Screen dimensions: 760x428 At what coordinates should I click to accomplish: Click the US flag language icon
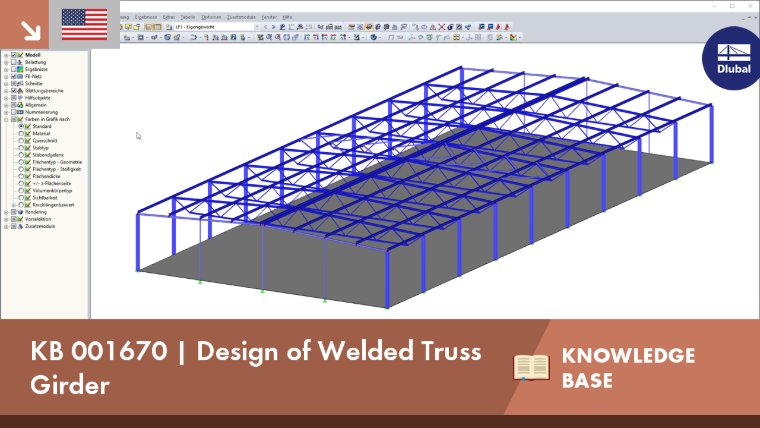coord(84,24)
